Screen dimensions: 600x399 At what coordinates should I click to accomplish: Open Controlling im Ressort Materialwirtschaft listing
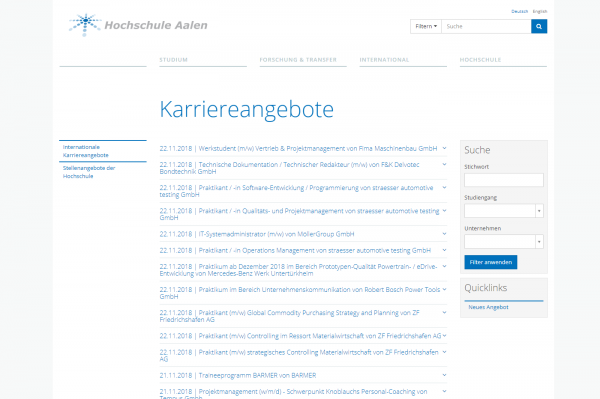pos(300,336)
